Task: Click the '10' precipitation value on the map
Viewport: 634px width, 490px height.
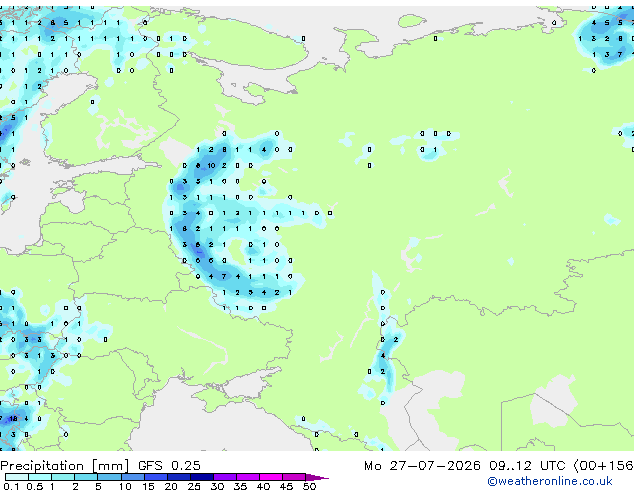Action: click(x=211, y=165)
